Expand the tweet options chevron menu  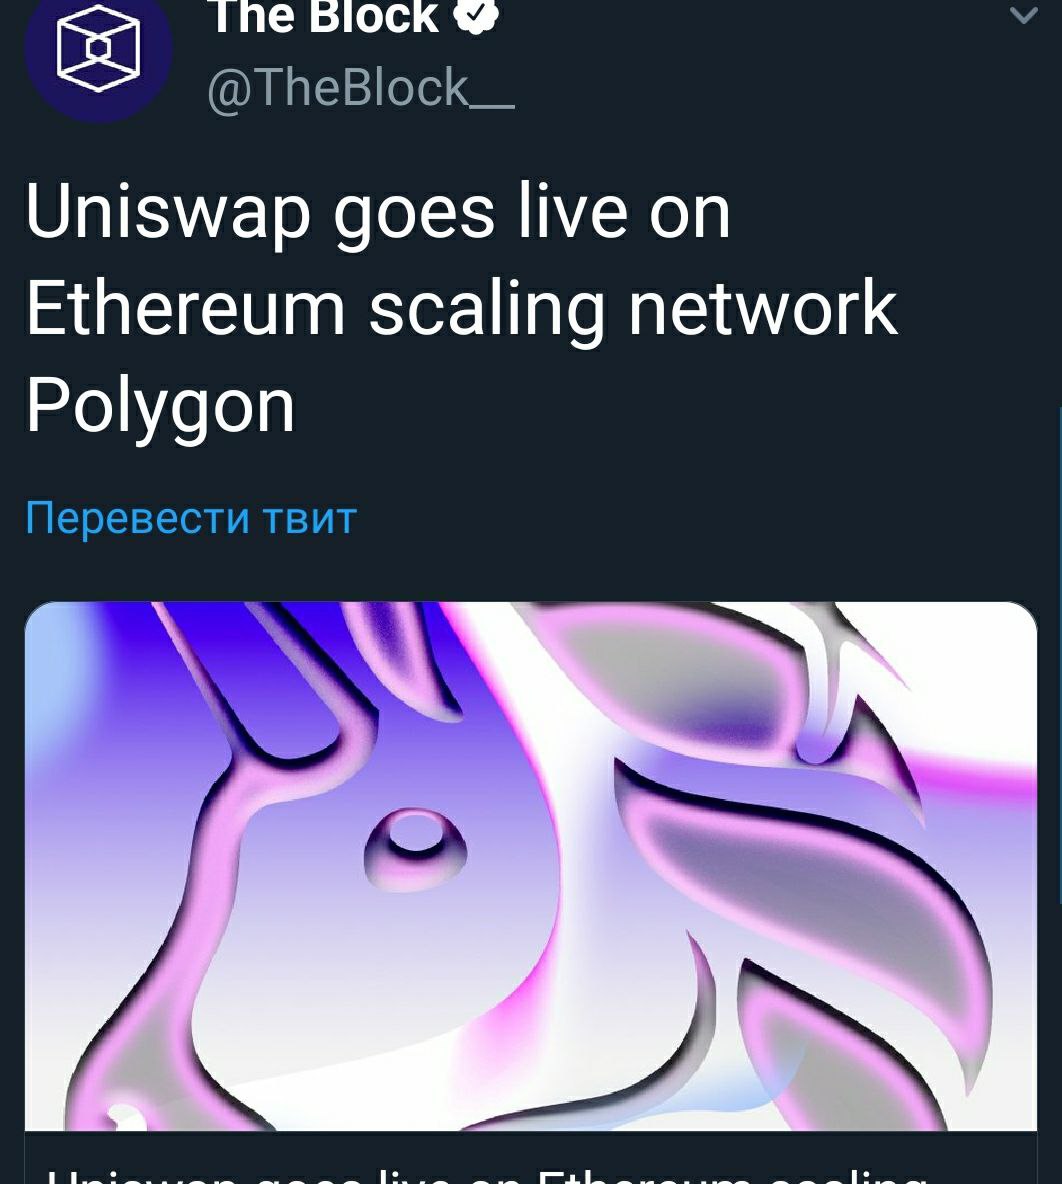coord(1023,14)
